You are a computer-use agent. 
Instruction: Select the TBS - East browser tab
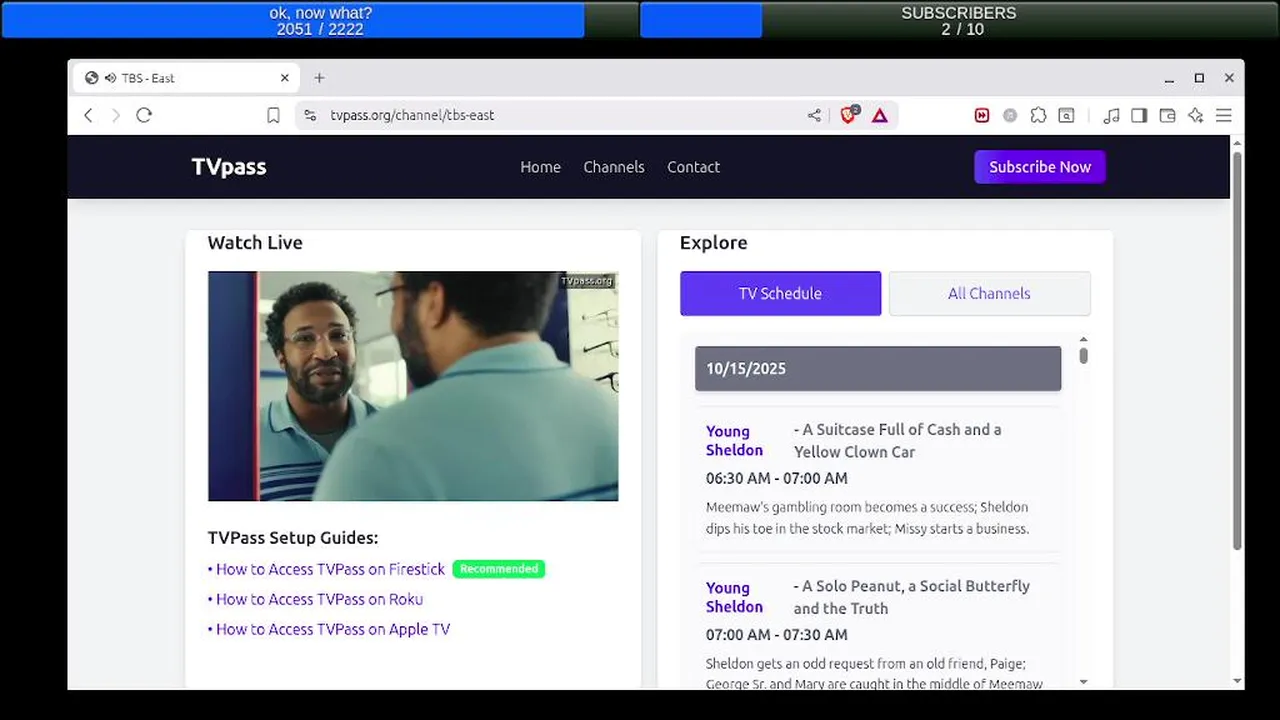(186, 78)
